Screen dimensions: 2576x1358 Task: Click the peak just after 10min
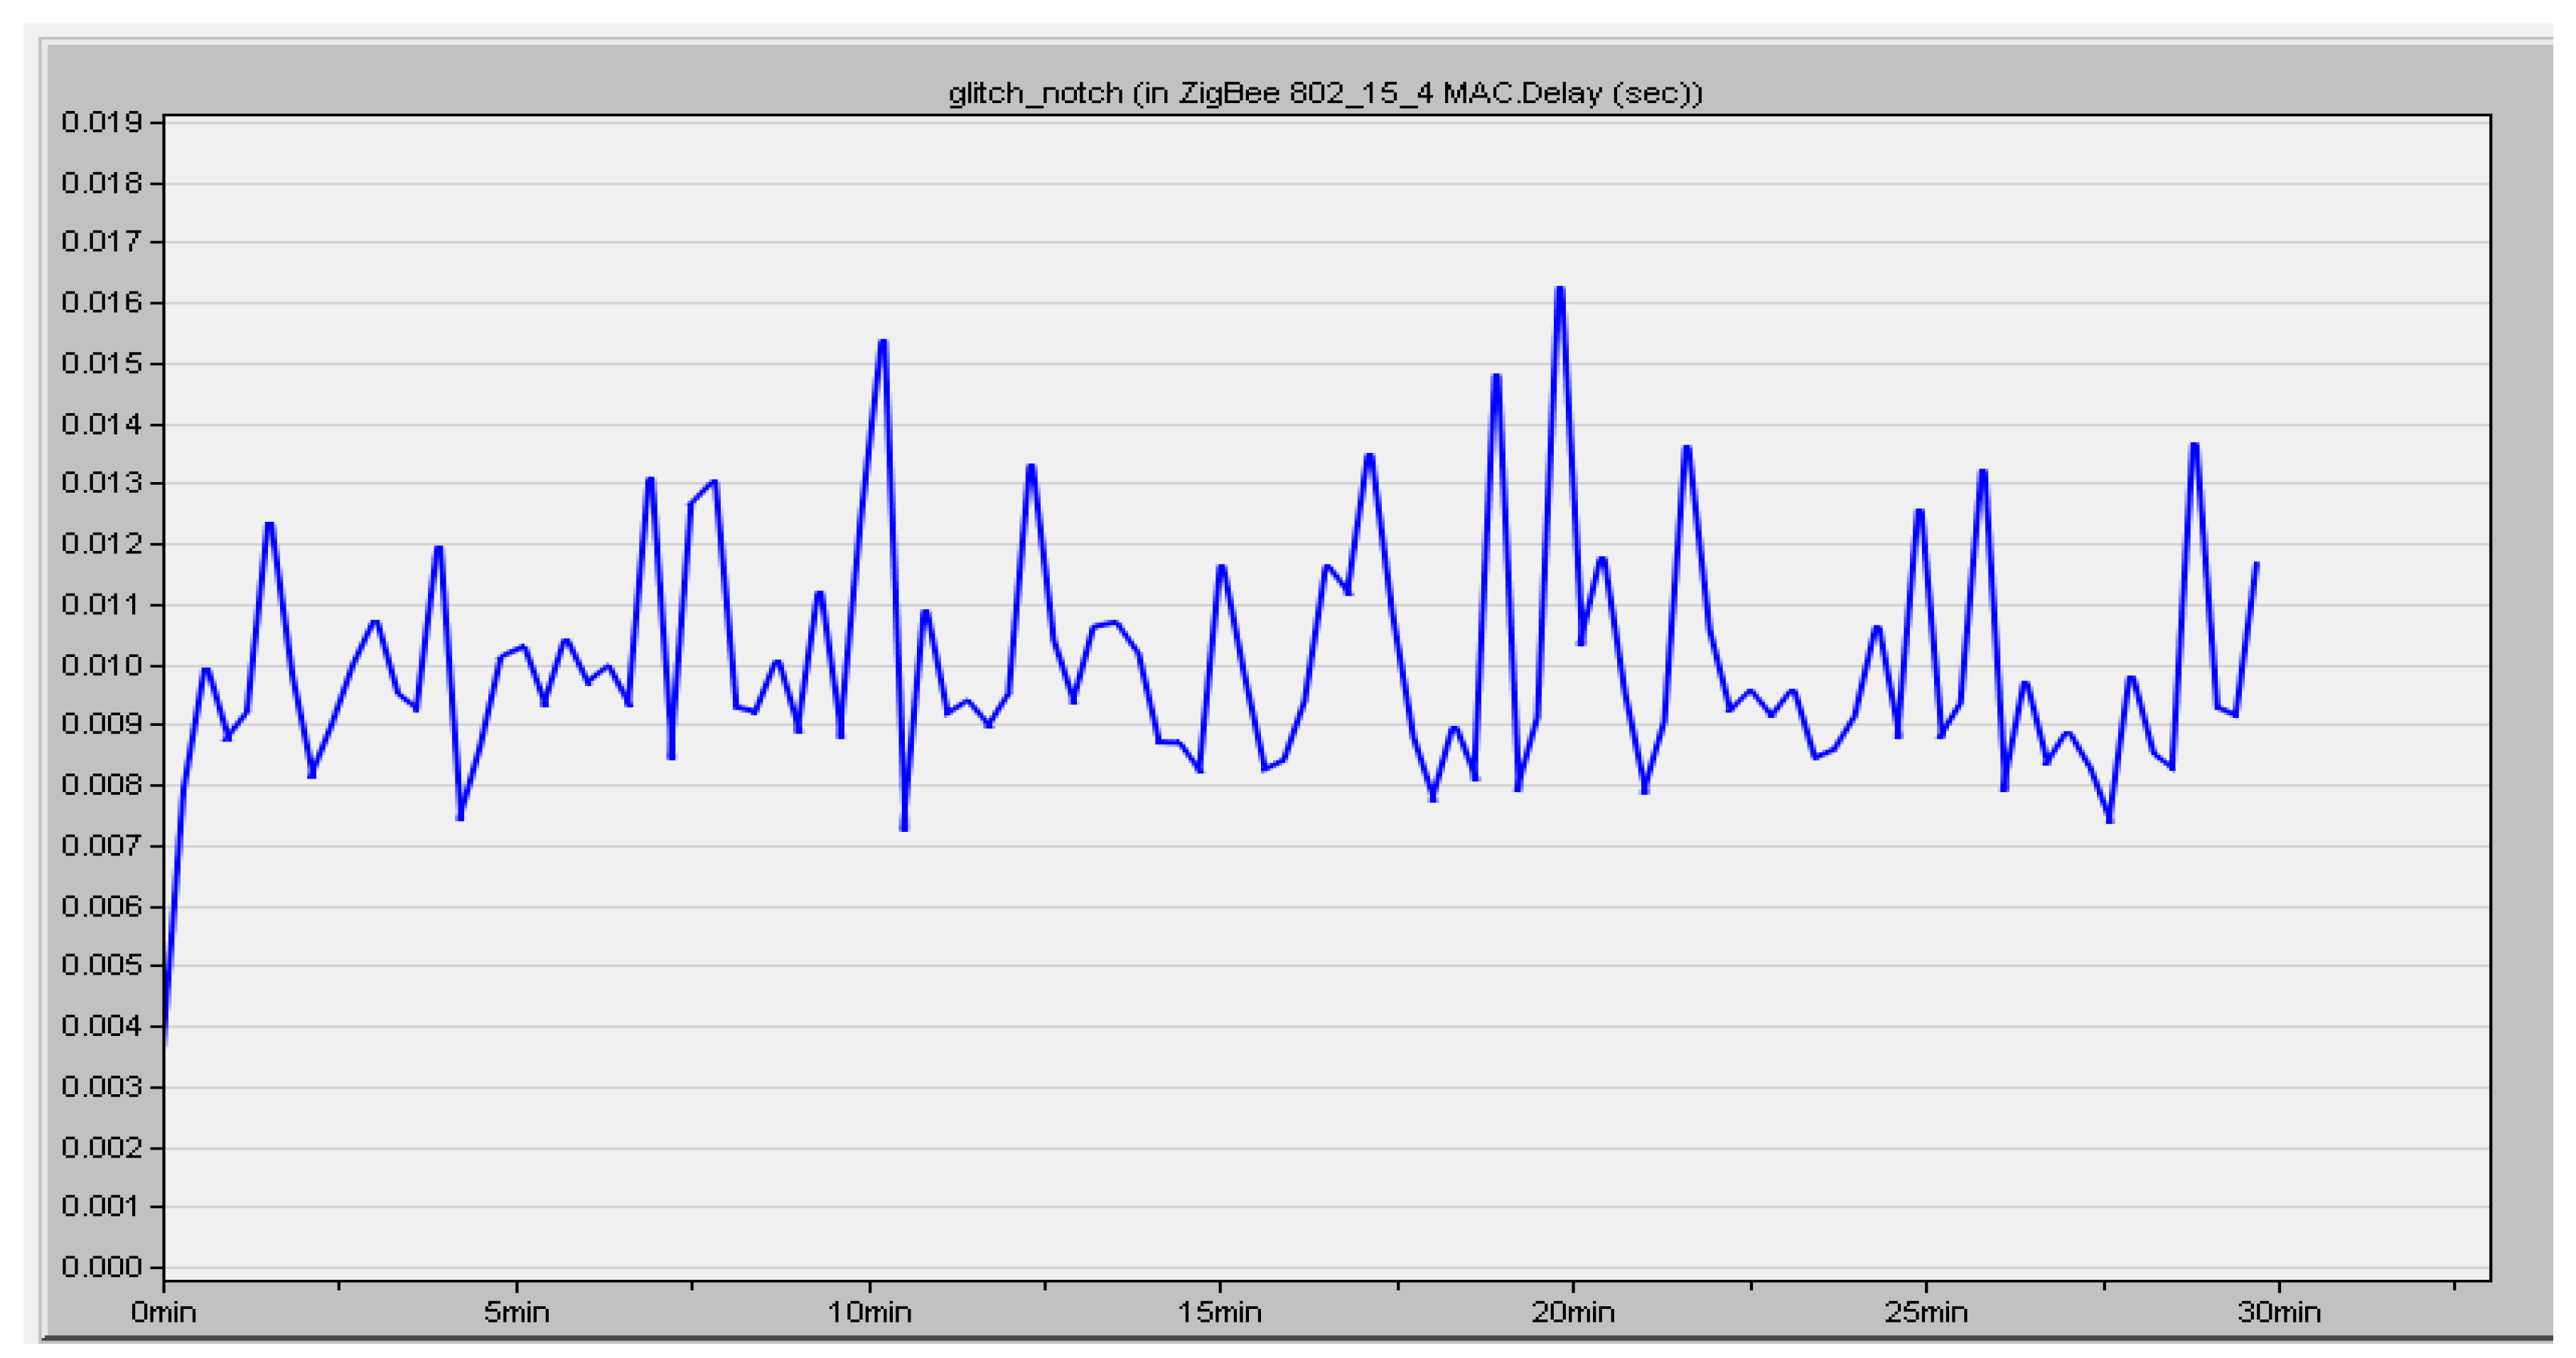click(x=883, y=342)
